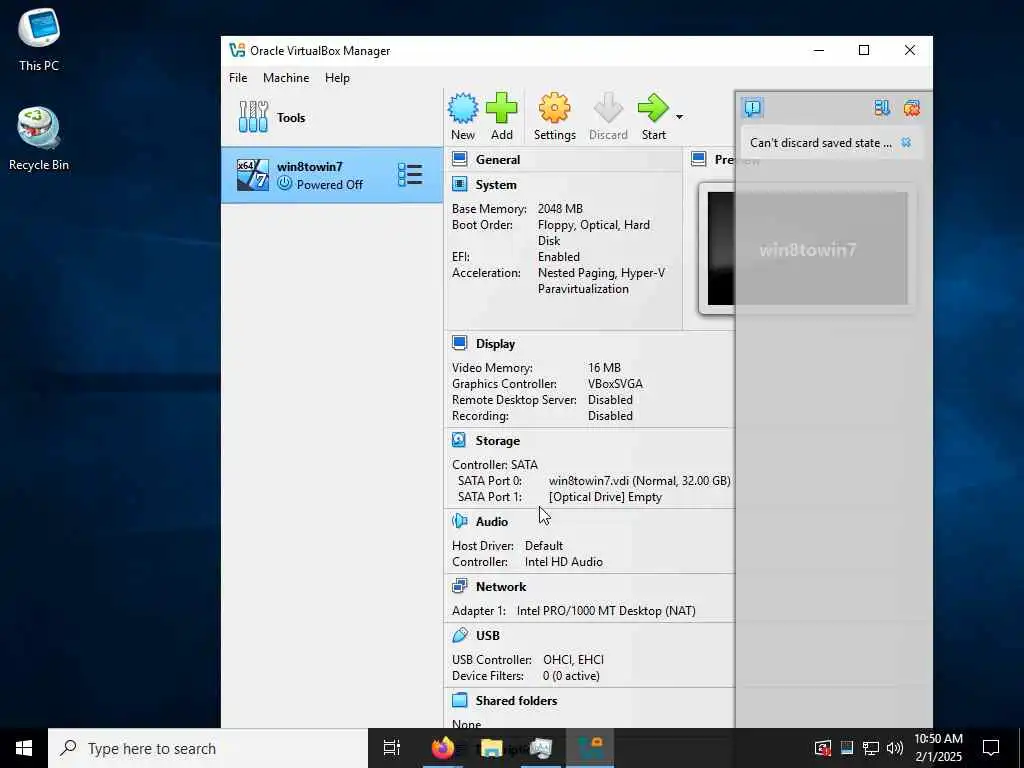This screenshot has width=1024, height=768.
Task: Click the VBoxSVGA graphics controller value
Action: click(x=615, y=384)
